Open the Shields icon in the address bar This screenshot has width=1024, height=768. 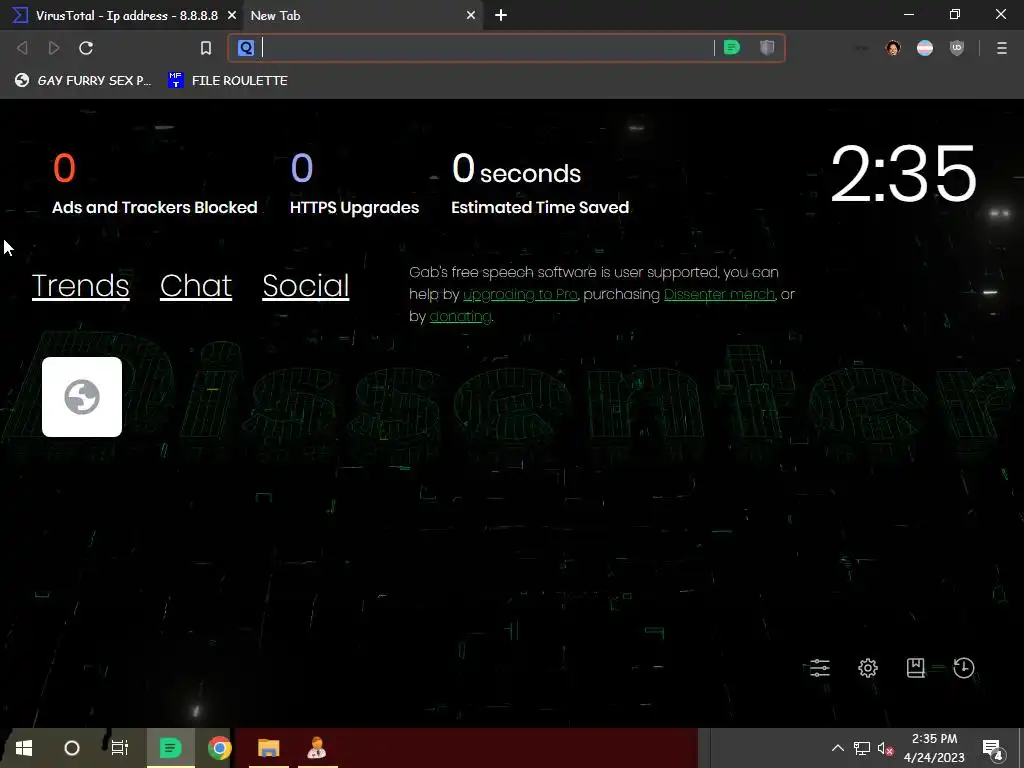tap(767, 48)
